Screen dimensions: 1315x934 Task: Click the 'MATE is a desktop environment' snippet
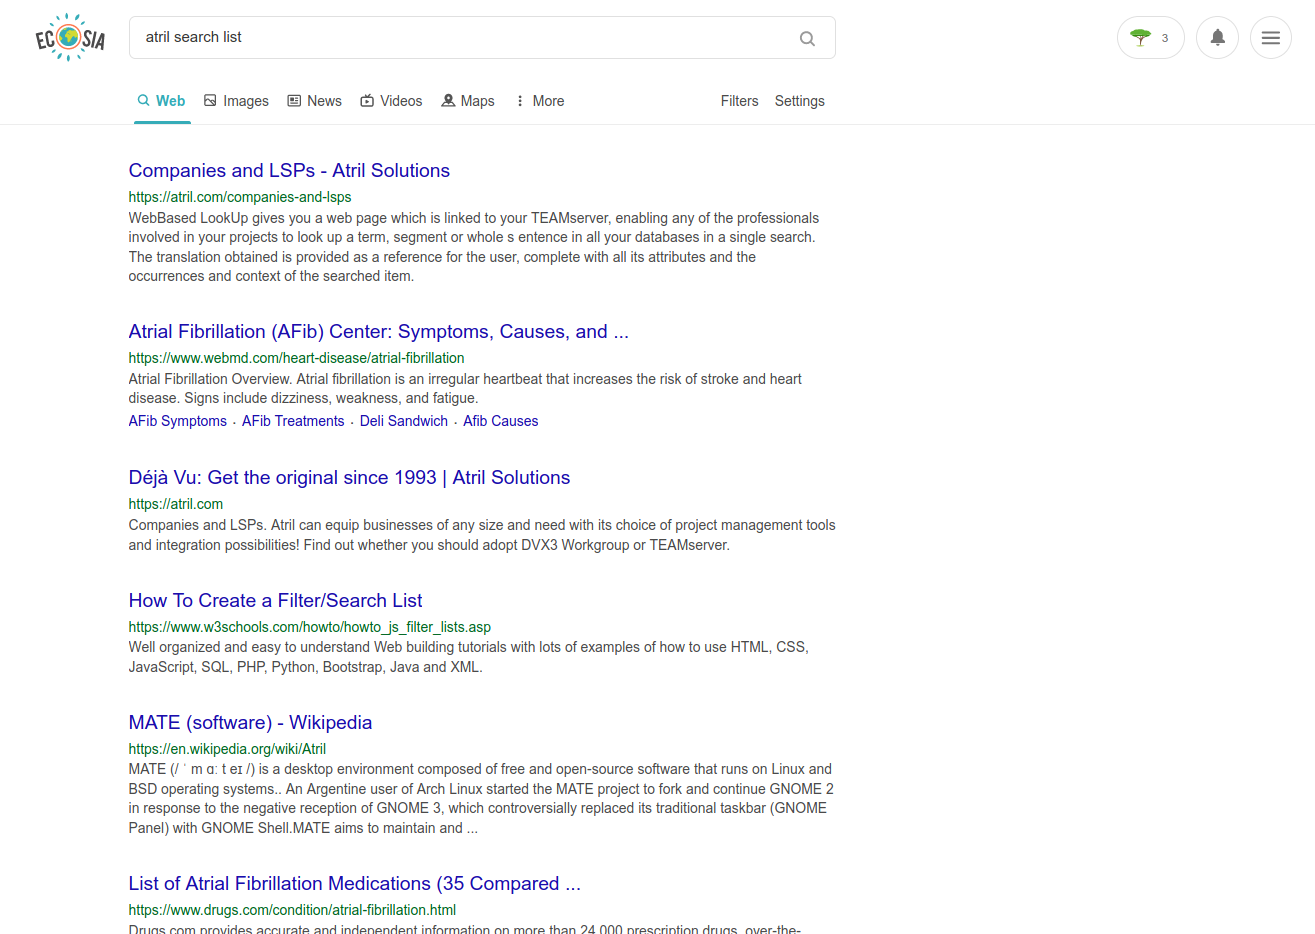(481, 799)
